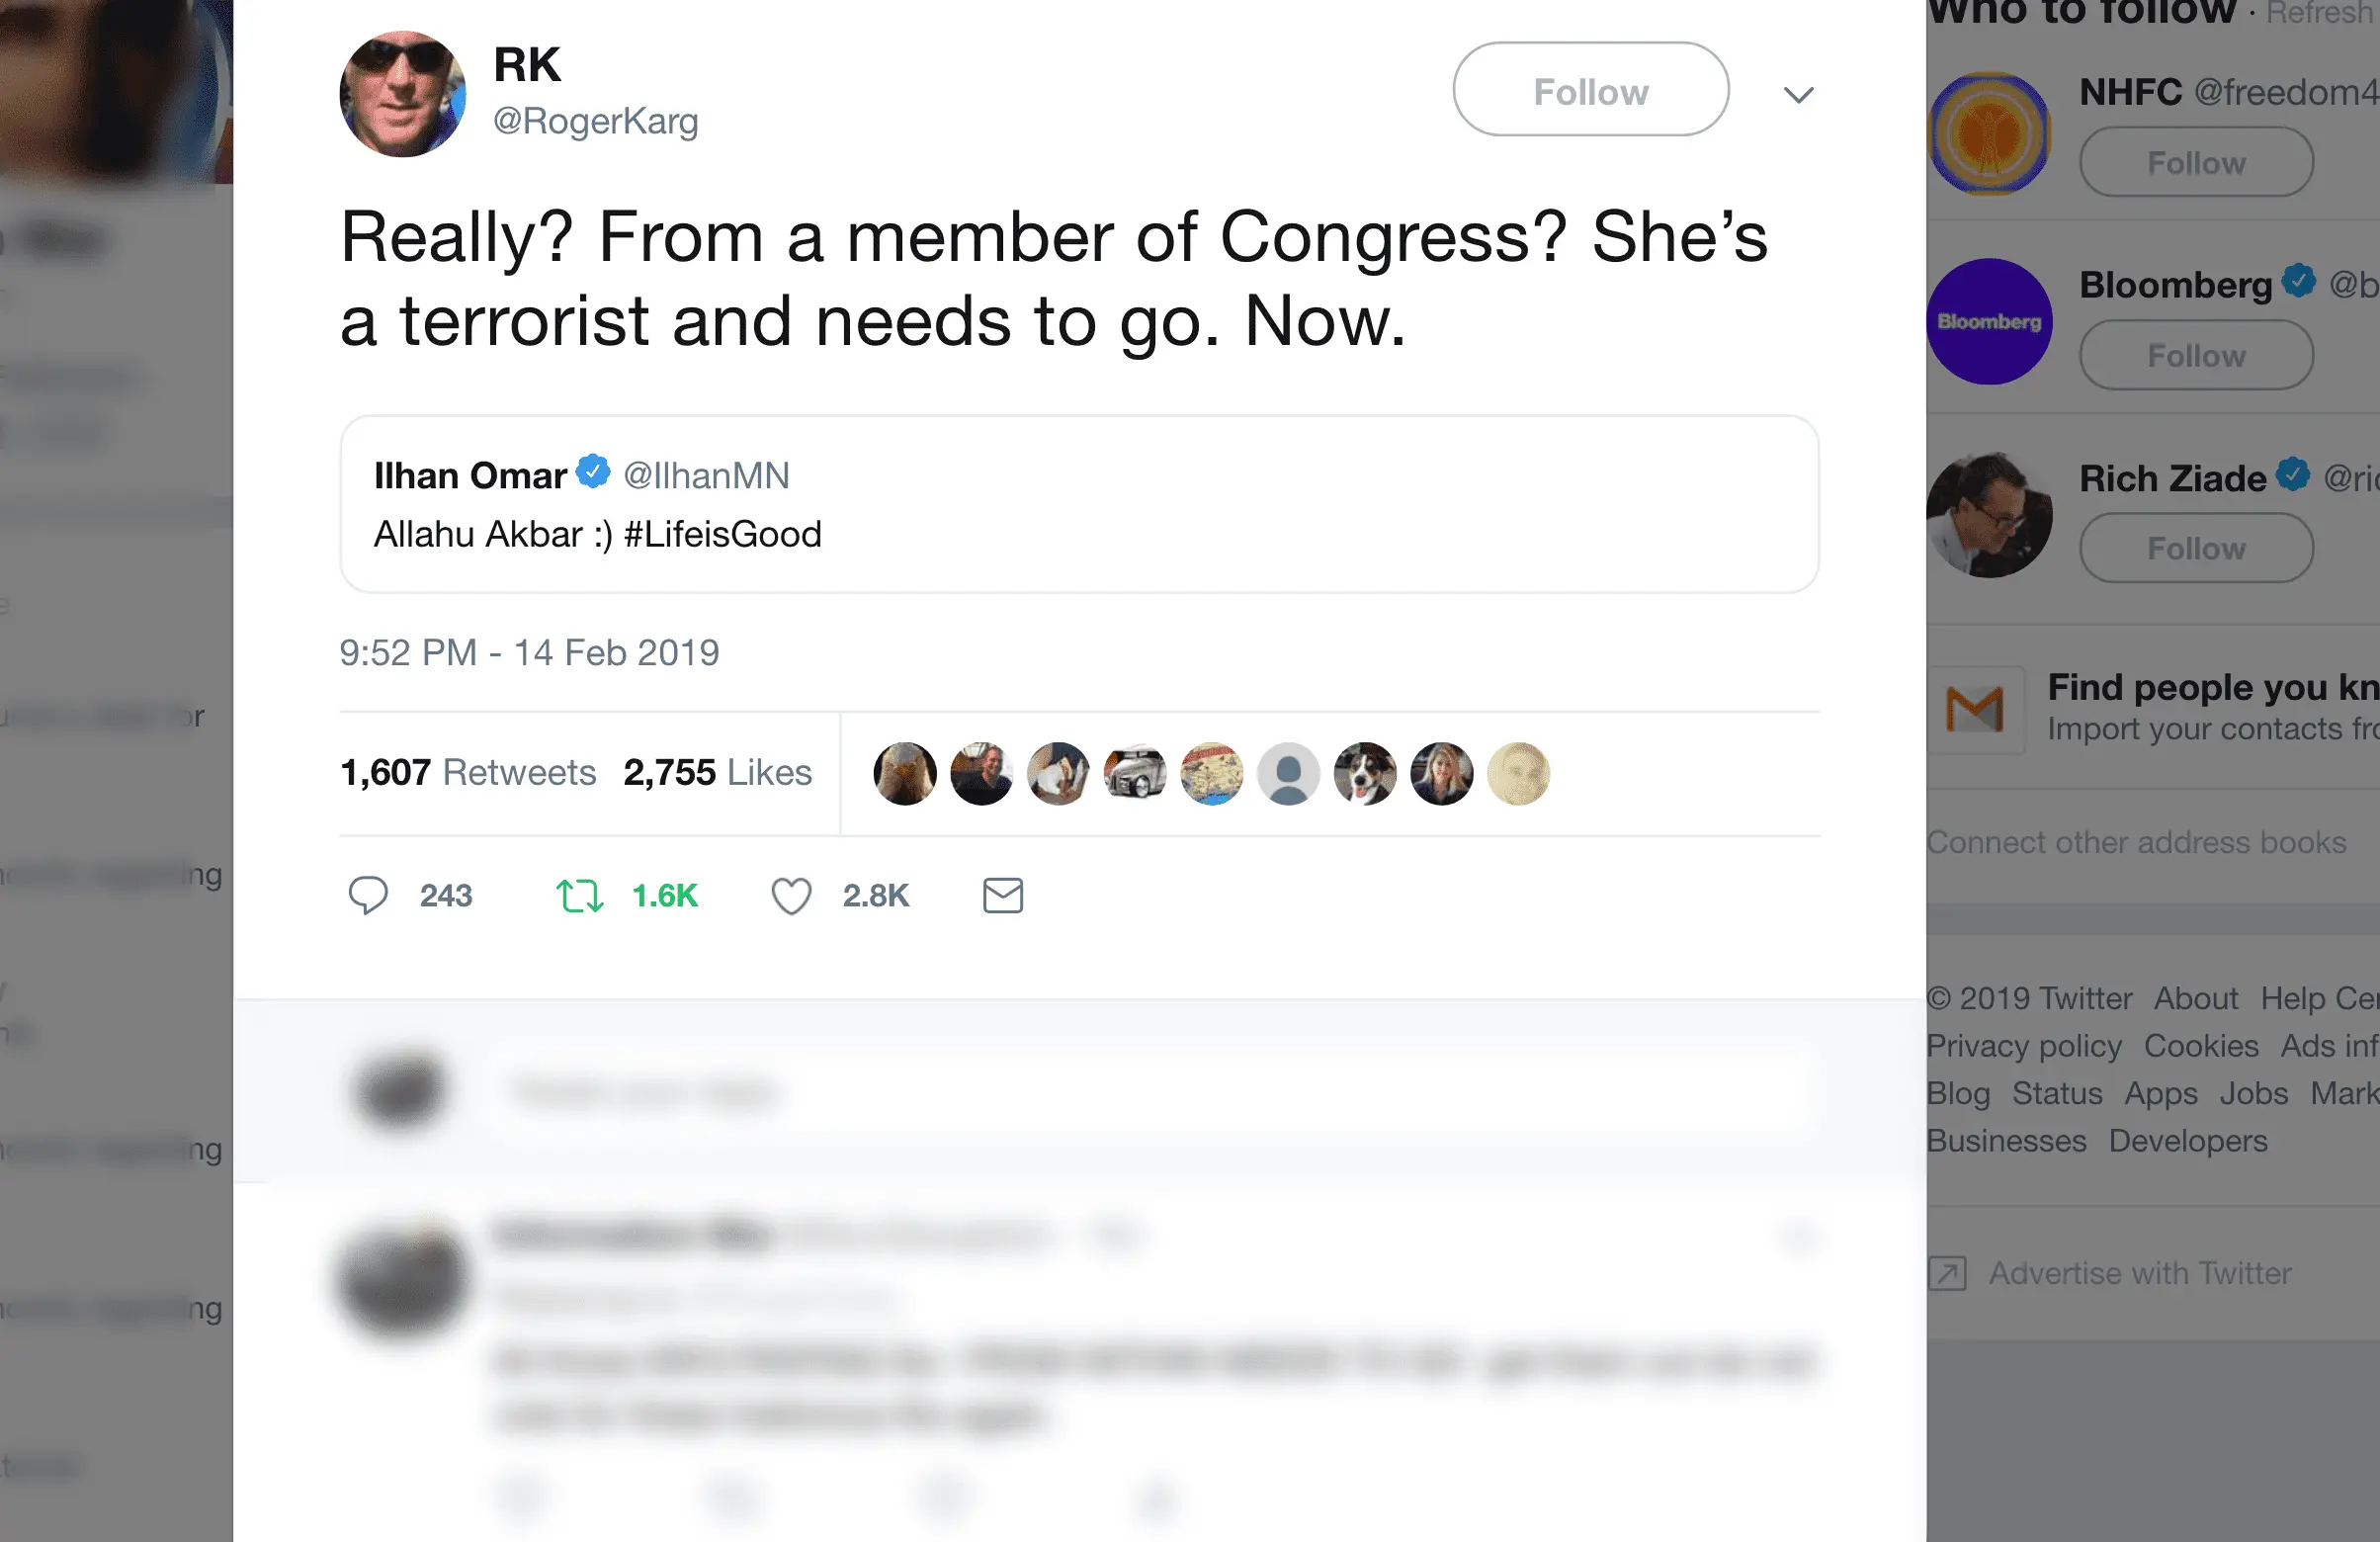Follow the Bloomberg account
This screenshot has width=2380, height=1542.
(x=2196, y=355)
